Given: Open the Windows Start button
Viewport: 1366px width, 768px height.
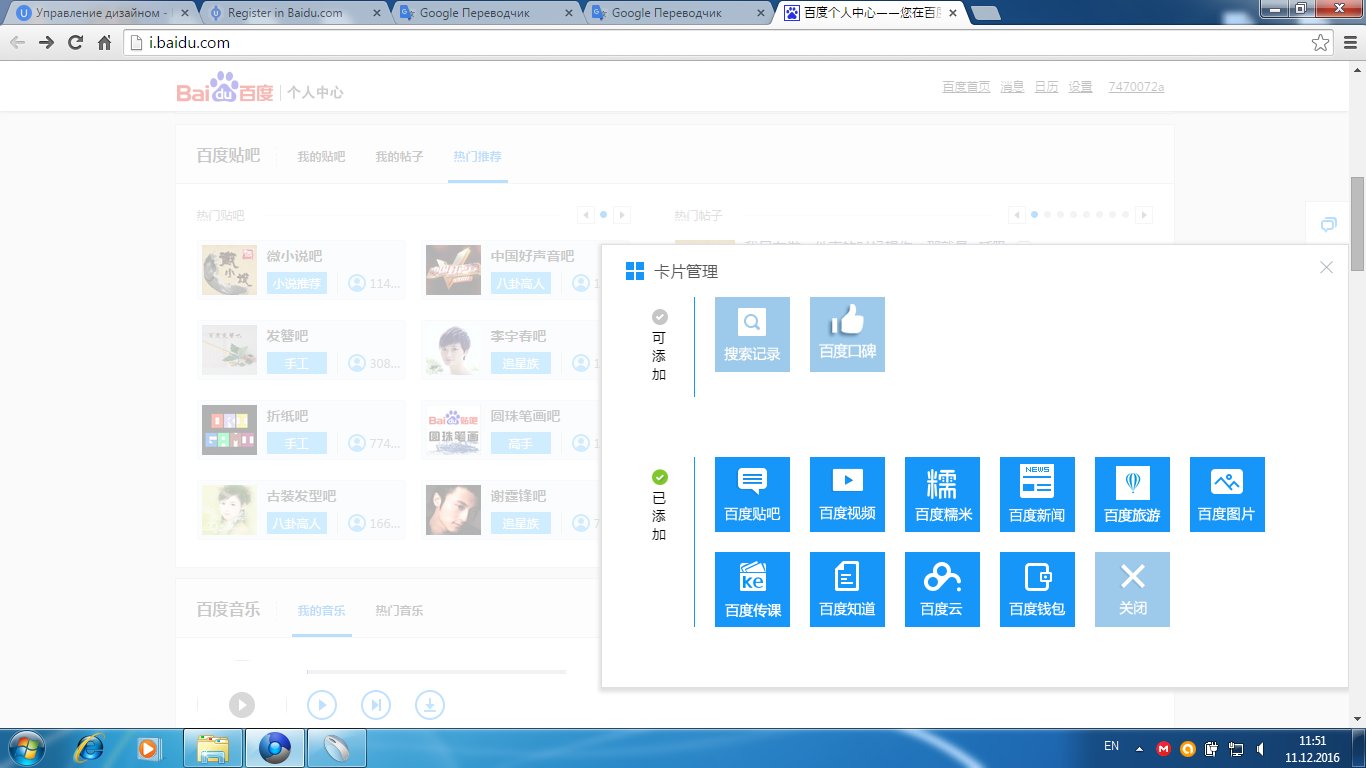Looking at the screenshot, I should tap(25, 748).
